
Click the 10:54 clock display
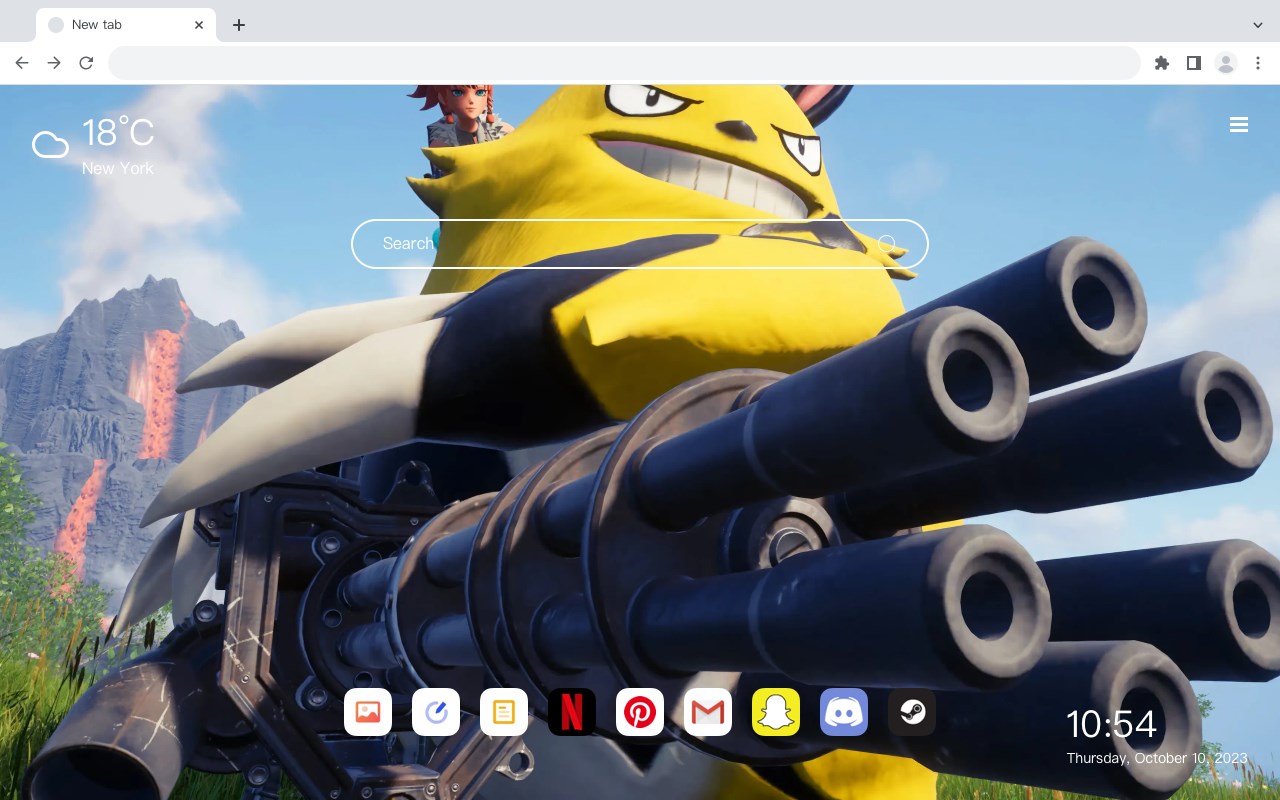pos(1111,724)
